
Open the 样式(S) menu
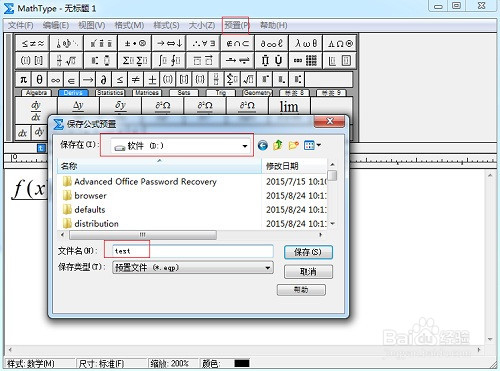[x=166, y=25]
